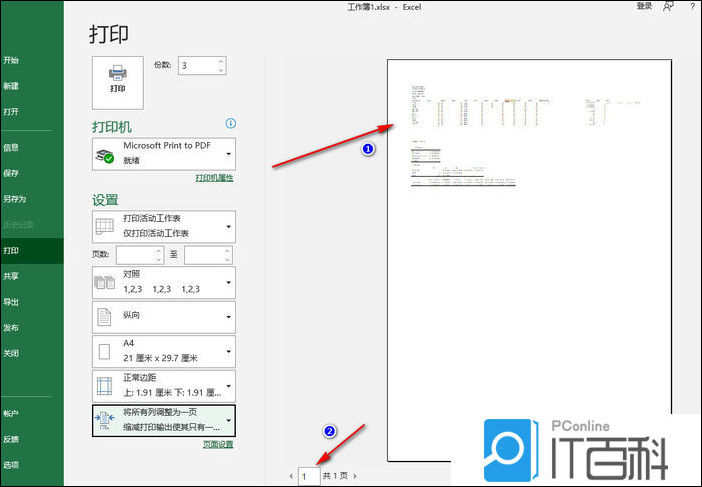Click the portrait page icon
The width and height of the screenshot is (702, 487).
coord(104,317)
